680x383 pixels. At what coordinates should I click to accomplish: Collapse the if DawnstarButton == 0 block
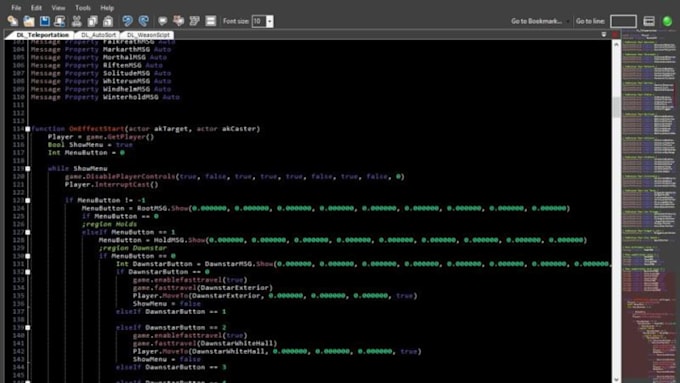click(x=28, y=272)
